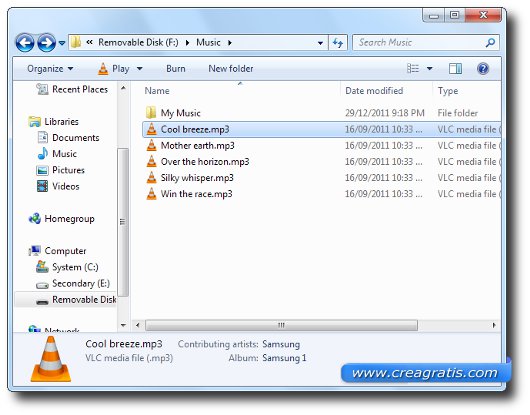Click VLC icon of Mother earth.mp3
This screenshot has width=530, height=415.
[x=151, y=145]
